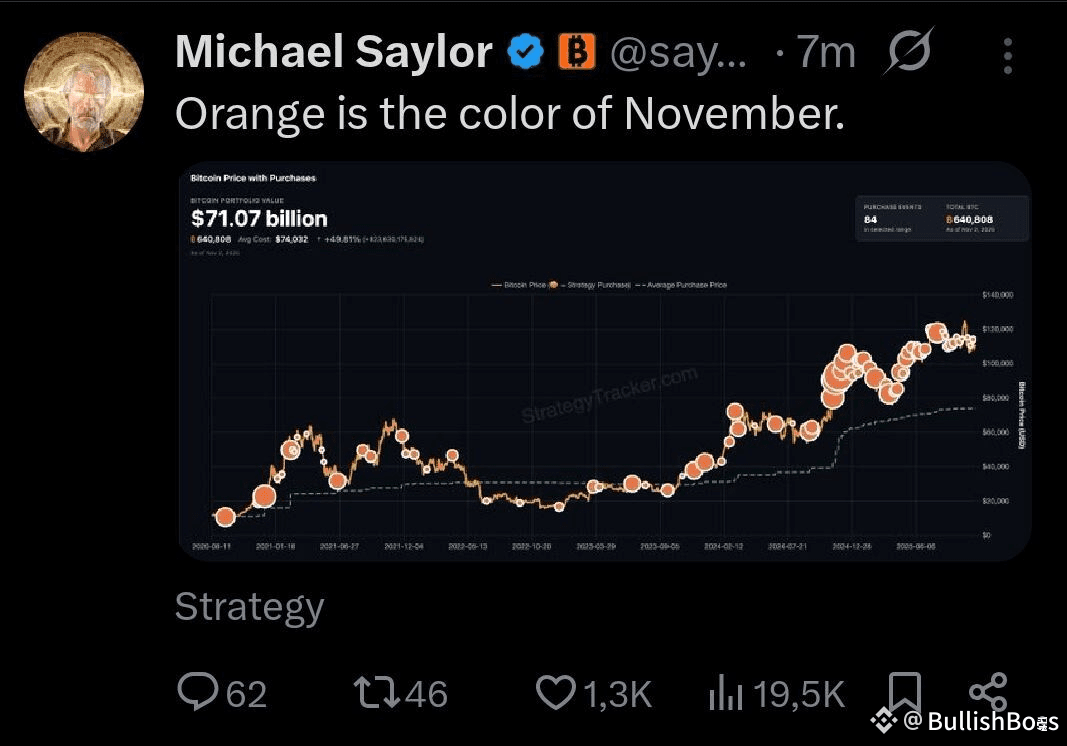Click the Michael Saylor display name
Image resolution: width=1067 pixels, height=746 pixels.
point(334,52)
